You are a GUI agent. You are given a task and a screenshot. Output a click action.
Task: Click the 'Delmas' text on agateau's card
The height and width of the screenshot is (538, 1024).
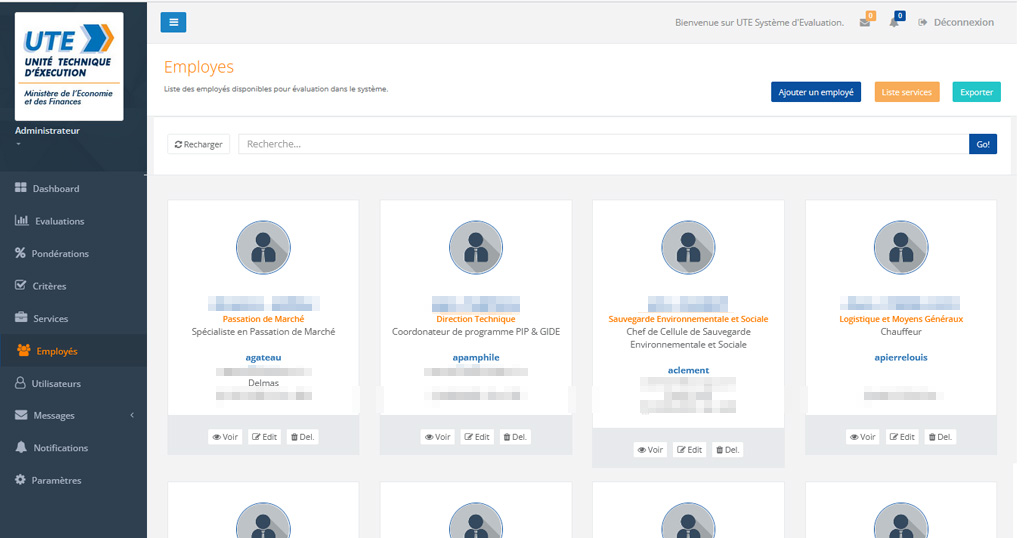[263, 383]
